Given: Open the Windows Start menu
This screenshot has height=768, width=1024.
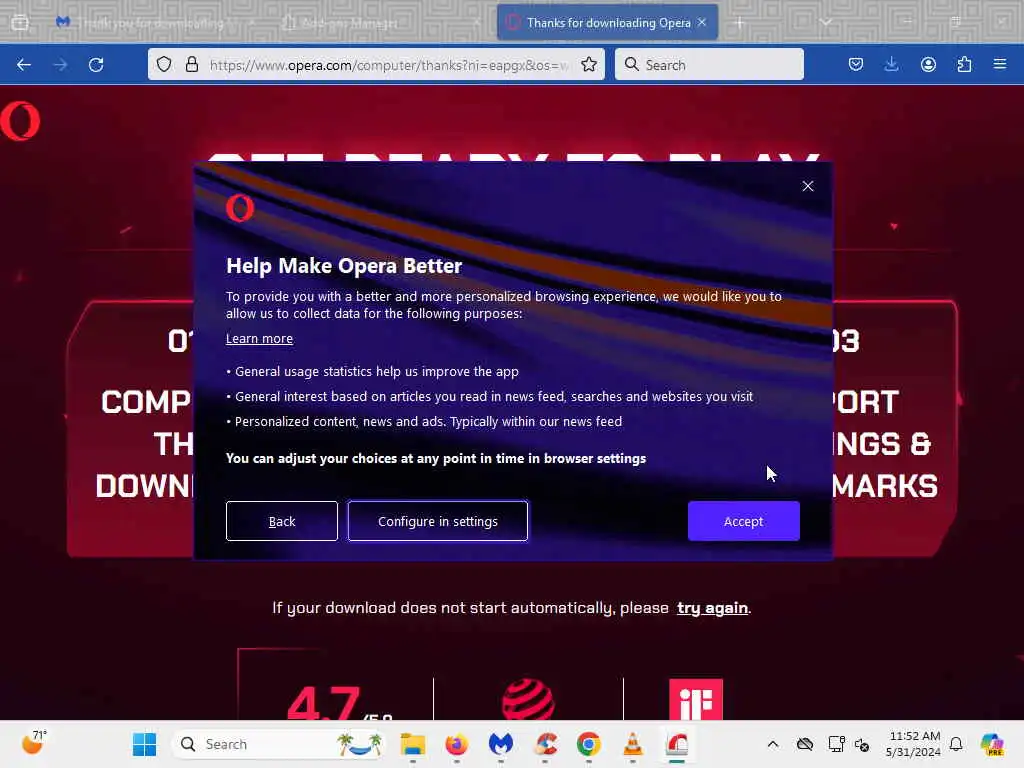Looking at the screenshot, I should [x=144, y=744].
